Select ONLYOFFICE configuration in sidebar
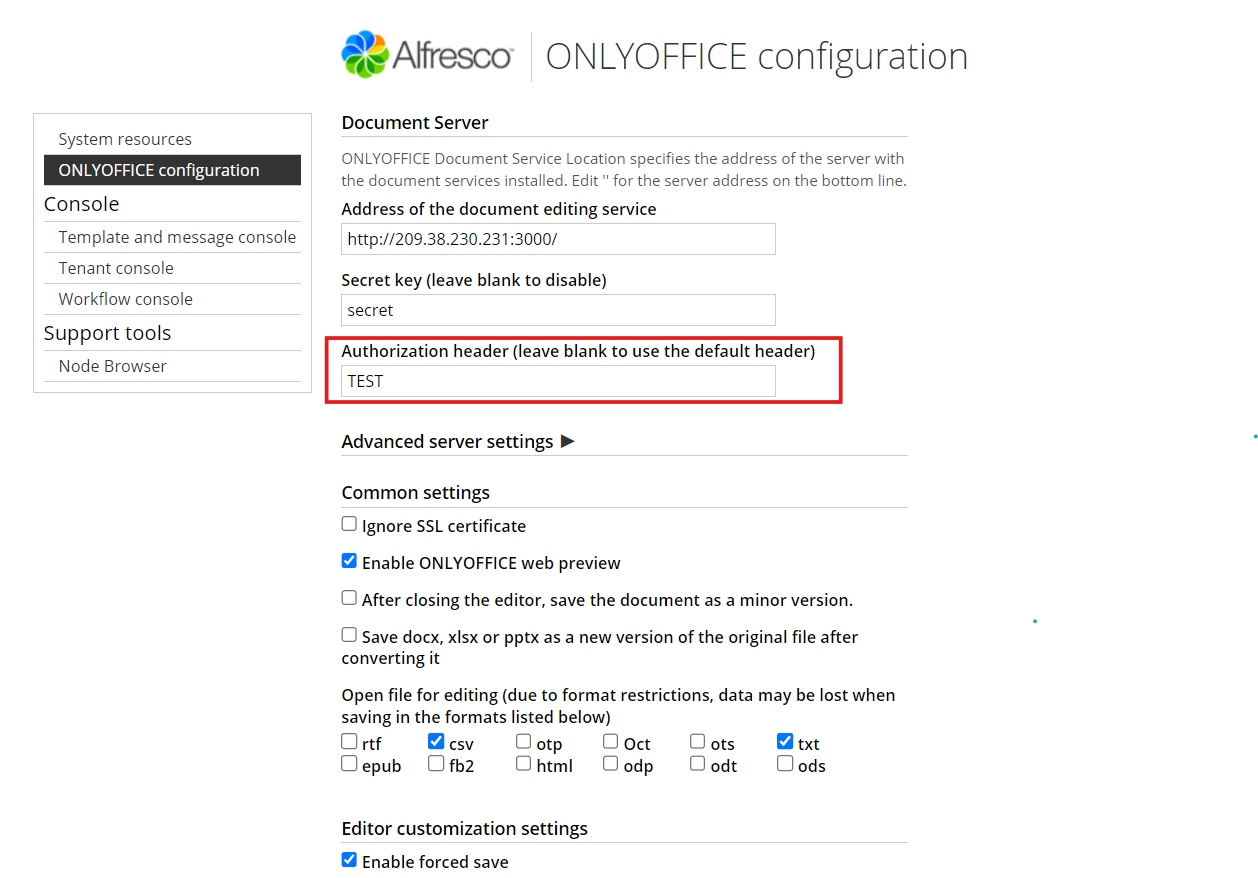 coord(159,170)
